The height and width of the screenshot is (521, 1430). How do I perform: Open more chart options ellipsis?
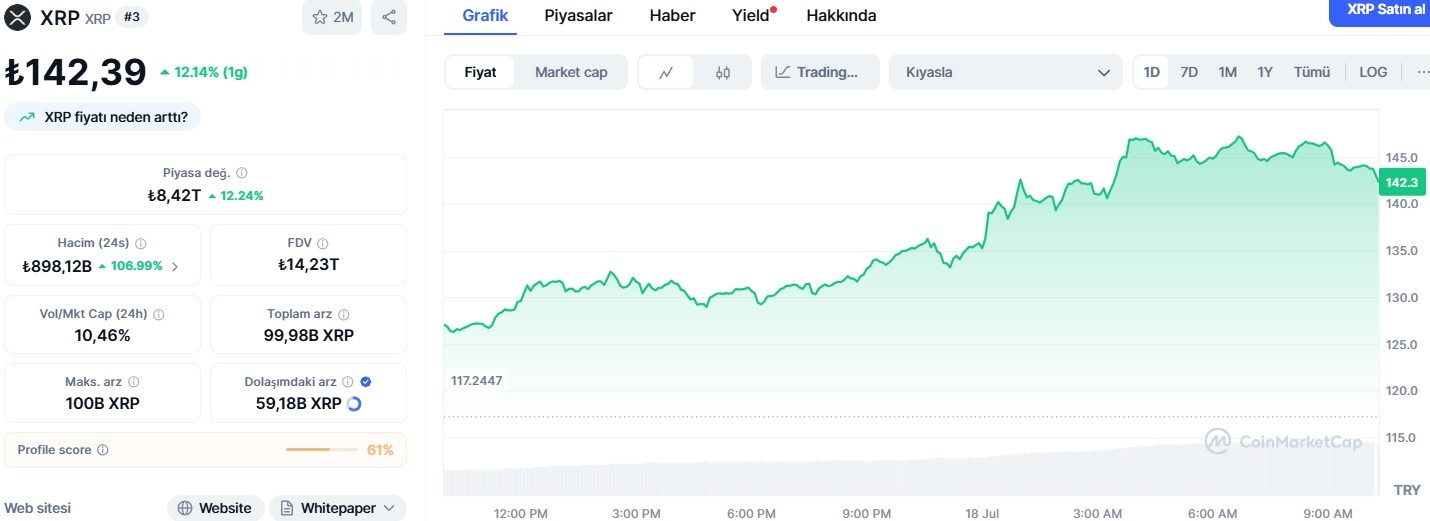(1423, 72)
